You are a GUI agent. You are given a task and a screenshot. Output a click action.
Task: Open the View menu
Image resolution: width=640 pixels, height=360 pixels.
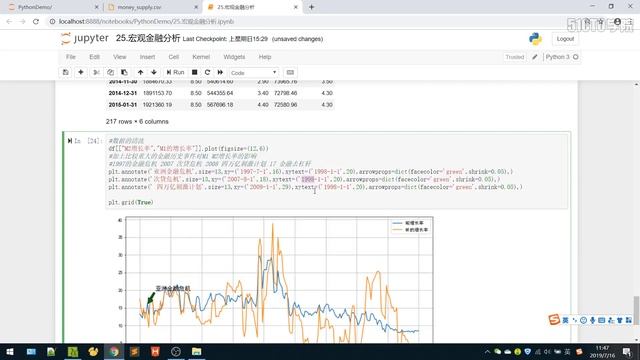click(120, 57)
